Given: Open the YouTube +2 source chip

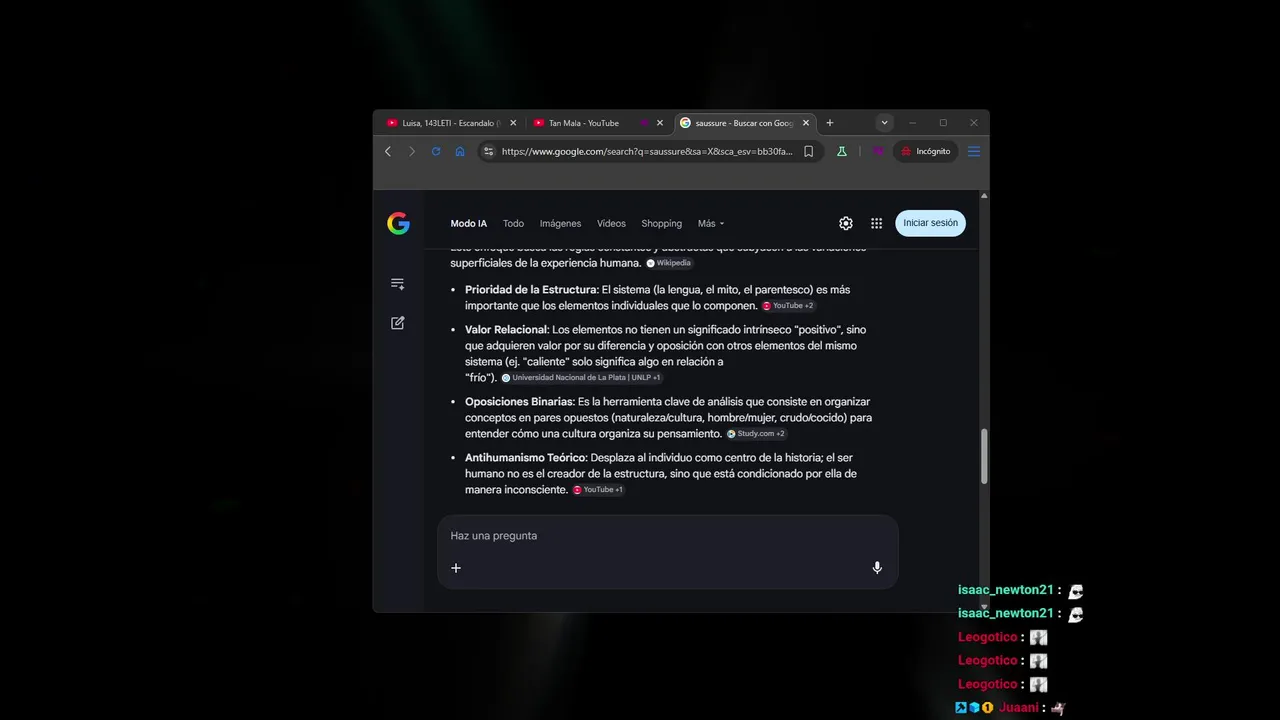Looking at the screenshot, I should point(789,306).
